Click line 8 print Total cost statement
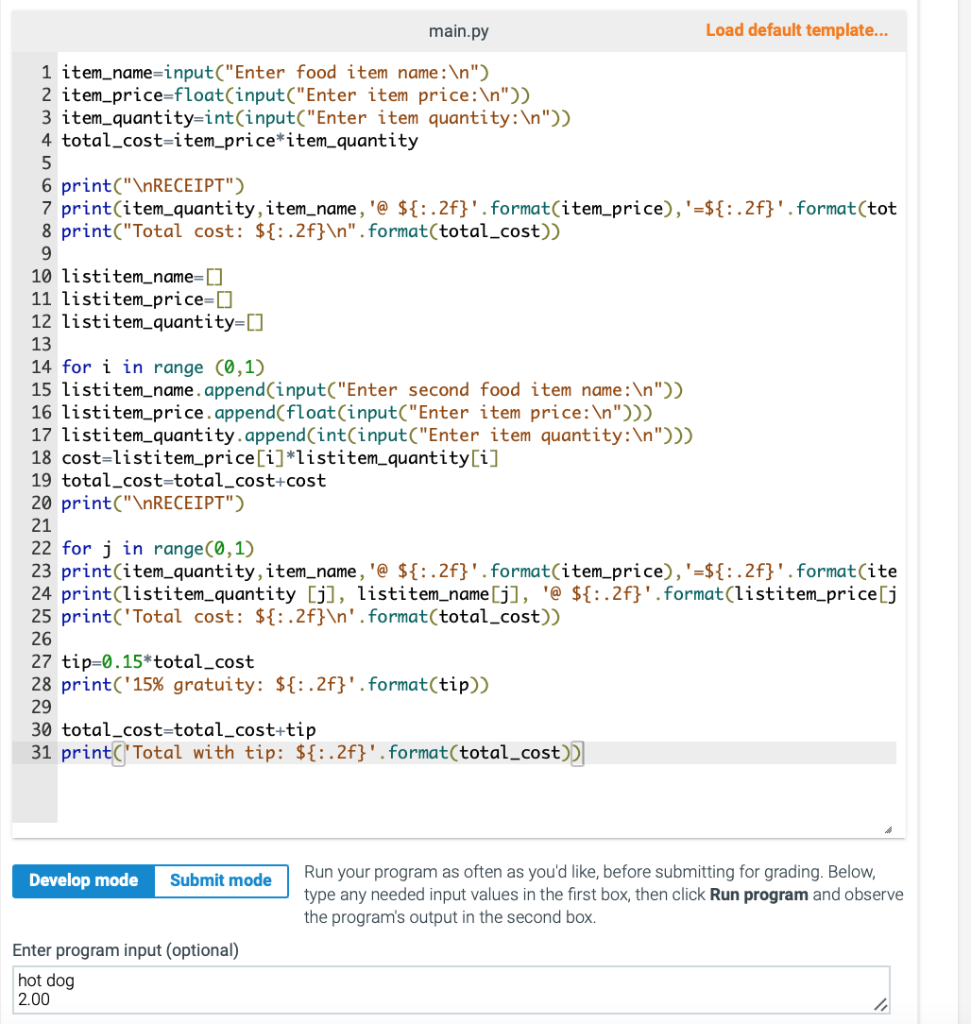Screen dimensions: 971x1024 point(311,231)
